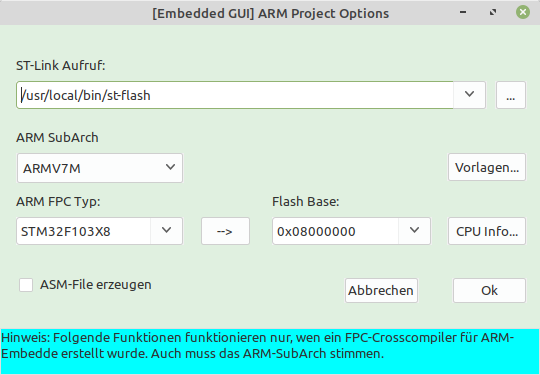Enable the ASM-File erzeugen checkbox
The image size is (540, 375).
coord(26,285)
